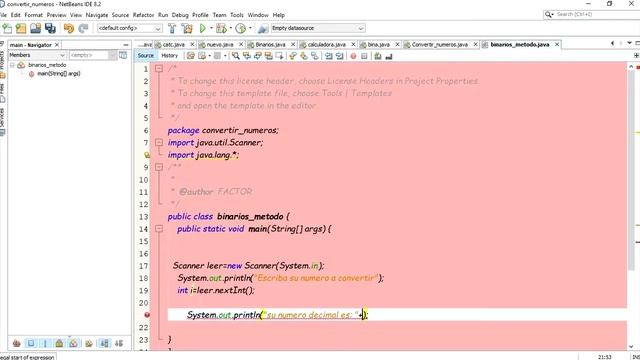
Task: Click the Uncomment editor toolbar icon
Action: point(389,56)
